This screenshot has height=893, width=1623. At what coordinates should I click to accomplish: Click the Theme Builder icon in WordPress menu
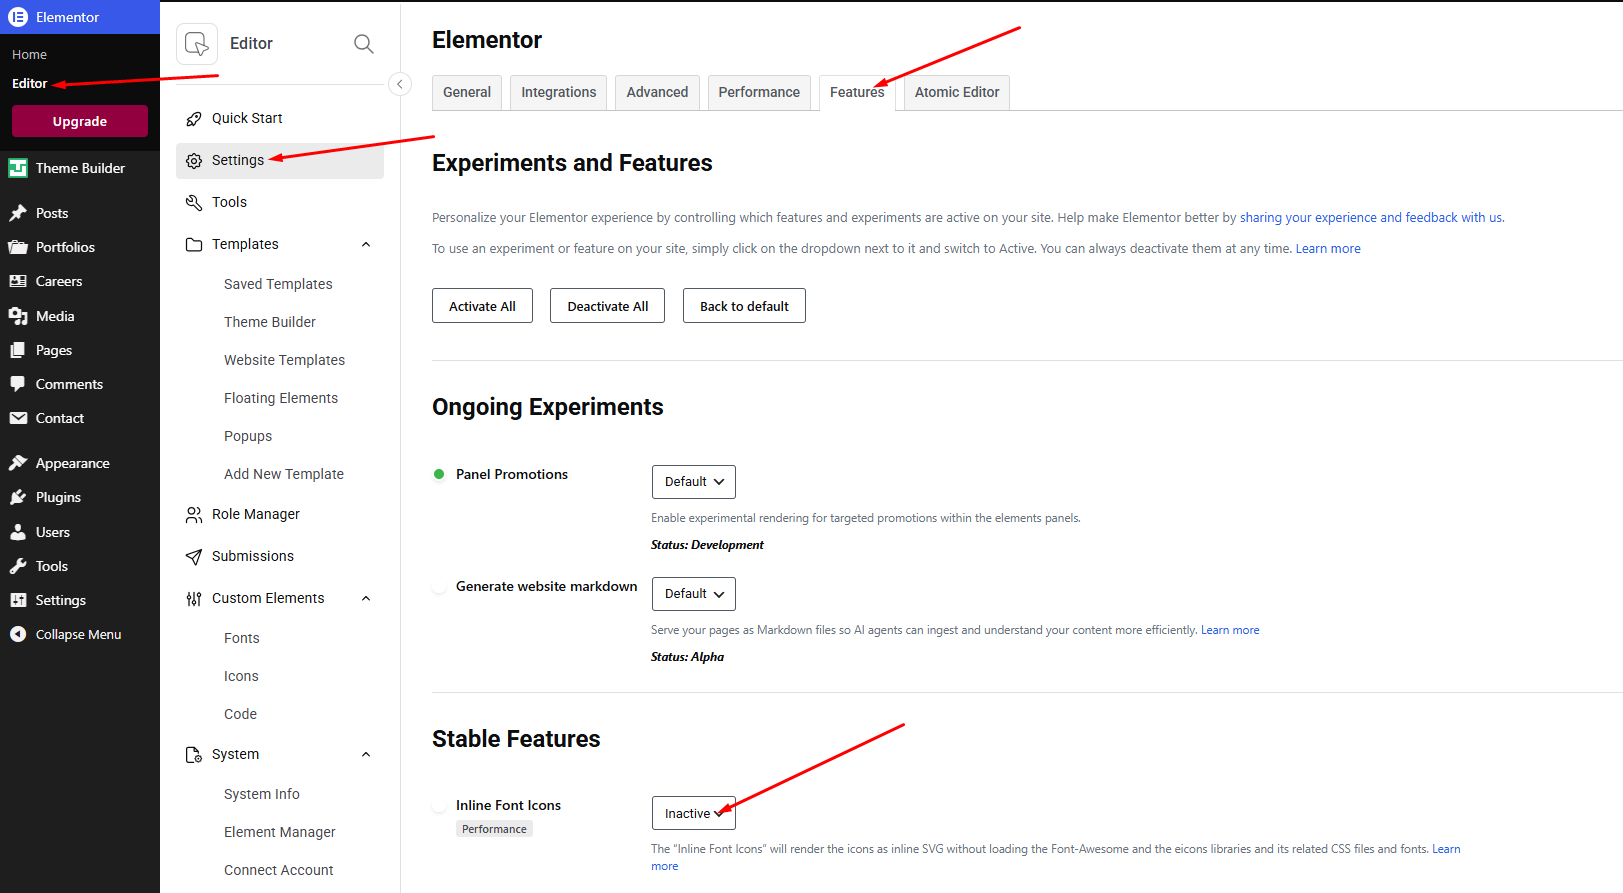pos(18,168)
